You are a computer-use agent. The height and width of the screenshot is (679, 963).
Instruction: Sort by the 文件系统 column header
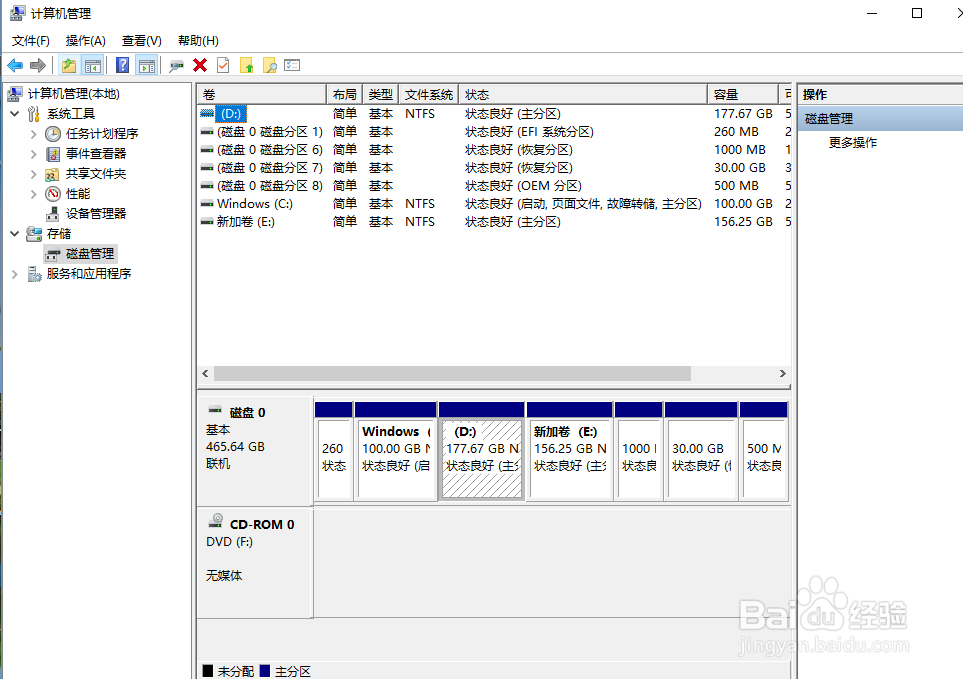coord(429,95)
